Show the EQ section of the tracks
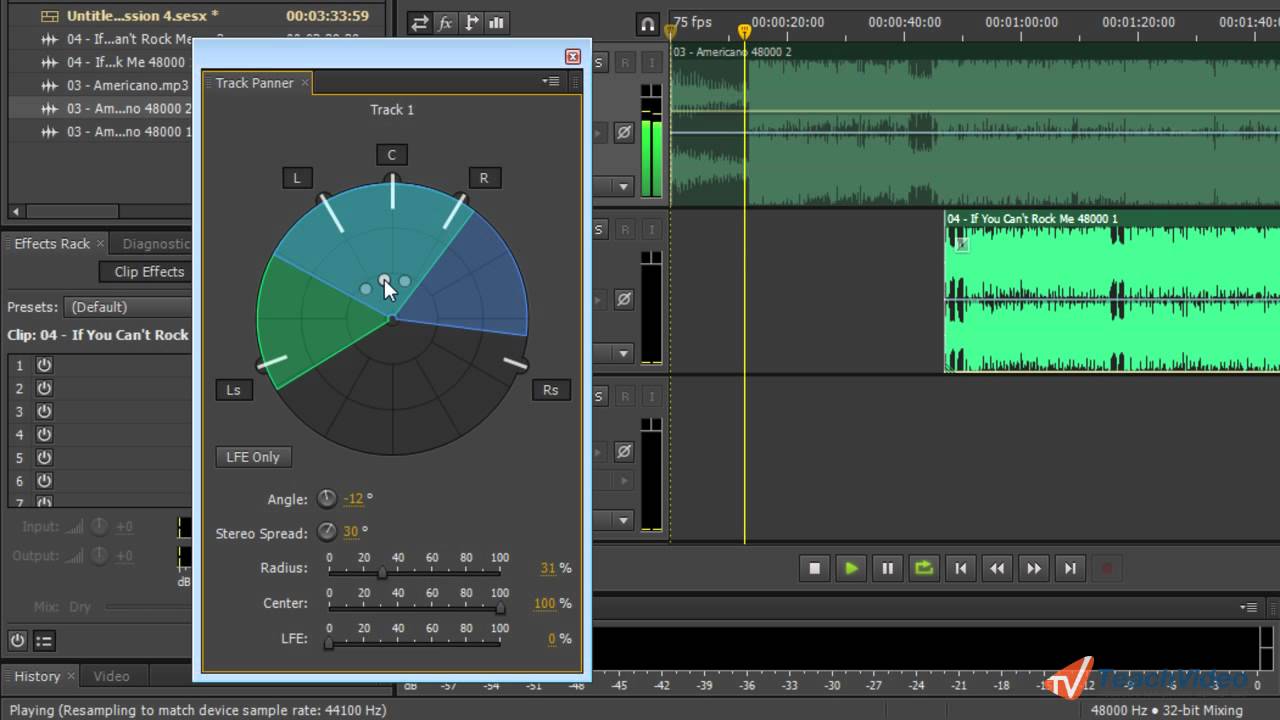 [x=497, y=23]
